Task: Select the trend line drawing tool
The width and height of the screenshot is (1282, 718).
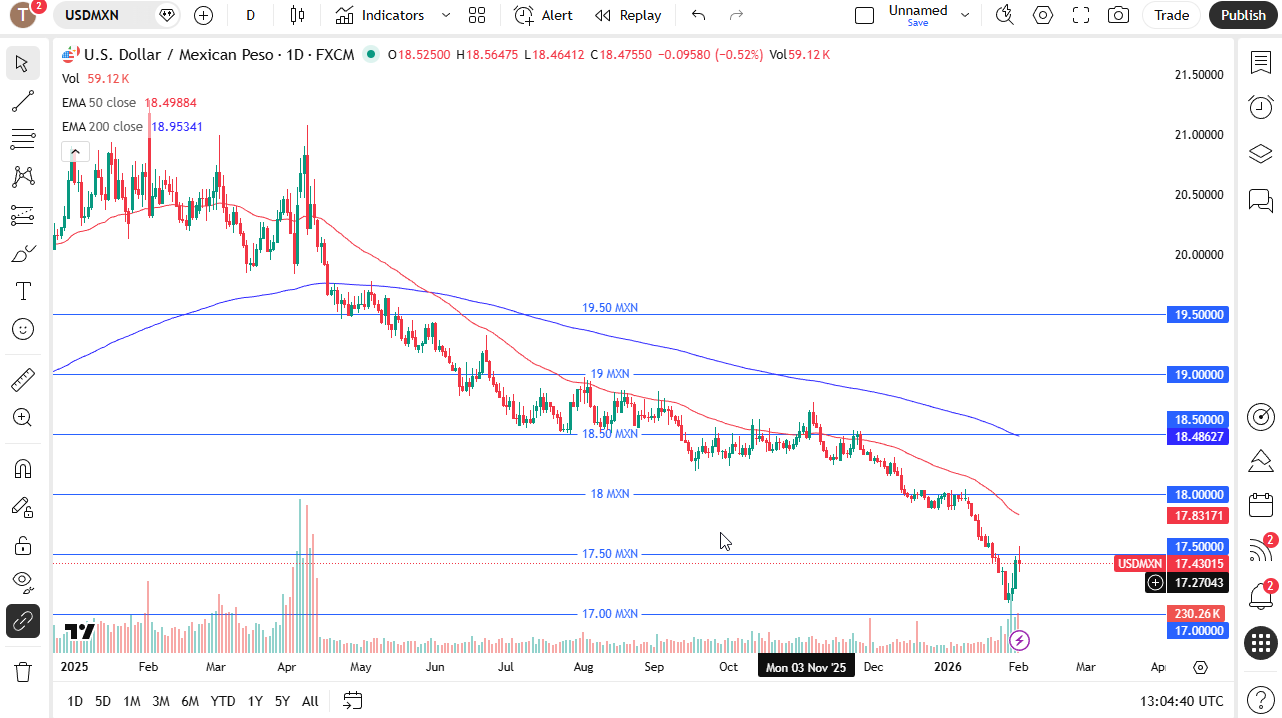Action: pos(22,101)
